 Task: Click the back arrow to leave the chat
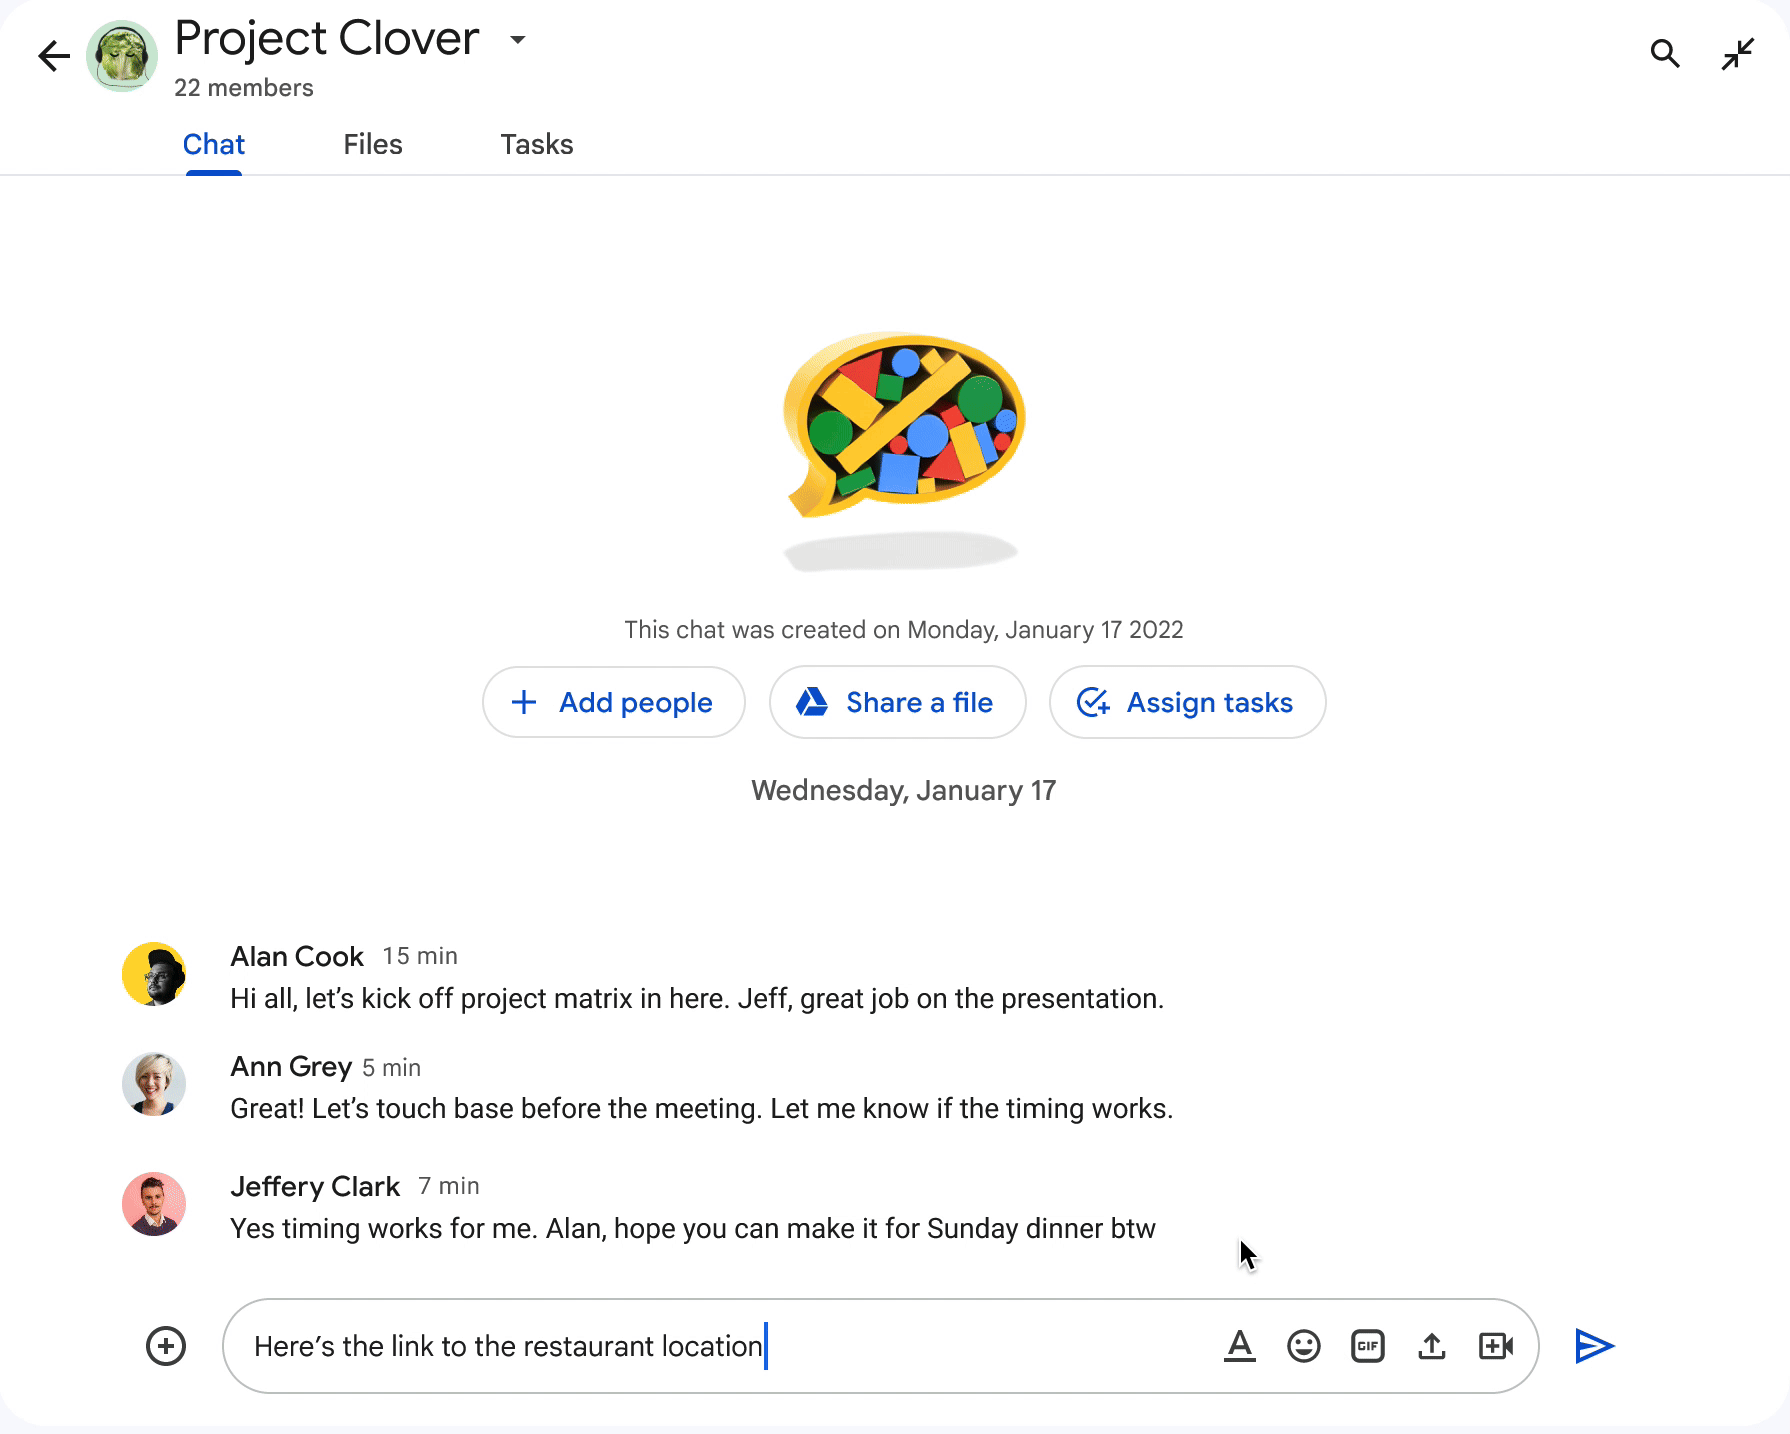pyautogui.click(x=53, y=55)
